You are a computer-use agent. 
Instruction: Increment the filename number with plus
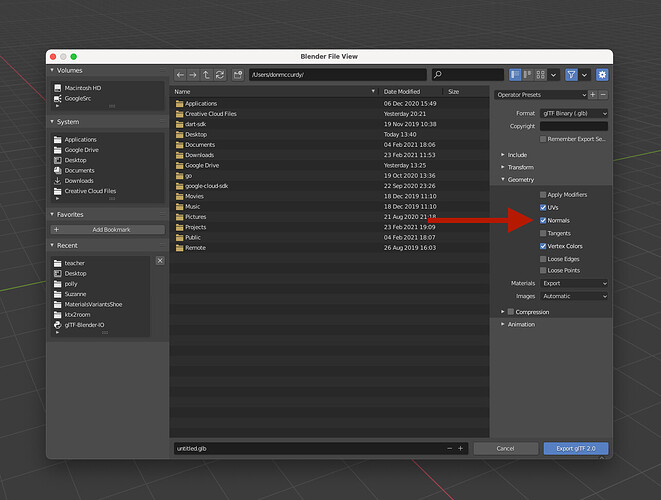point(460,449)
